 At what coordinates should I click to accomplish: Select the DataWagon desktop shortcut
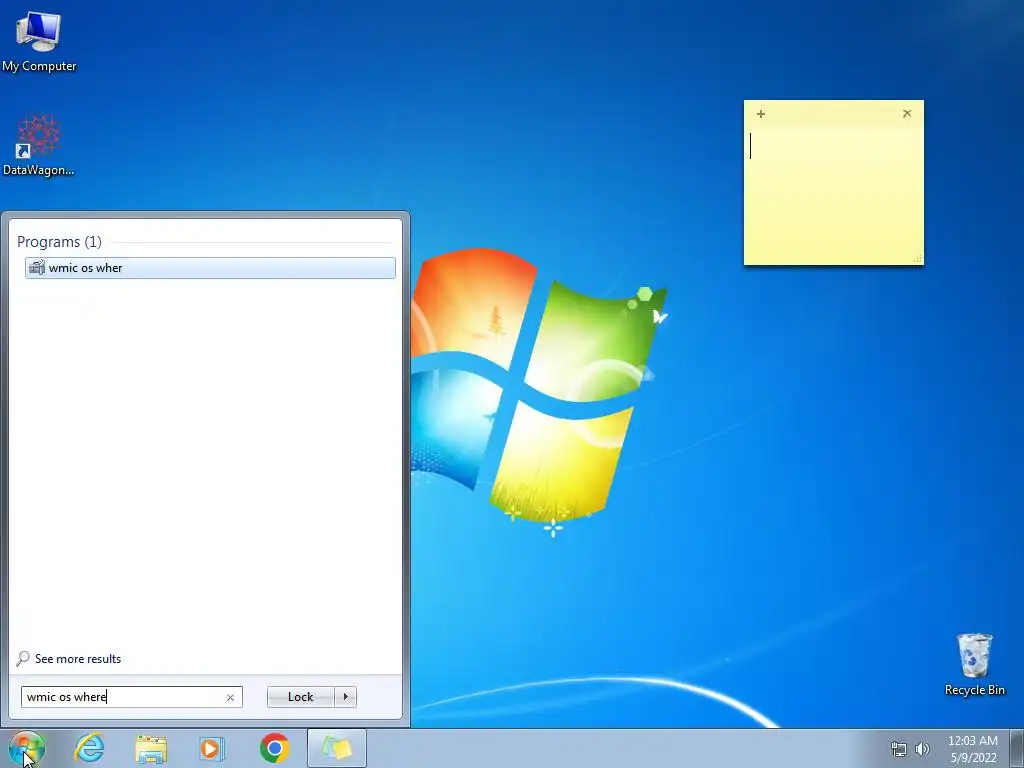point(39,146)
